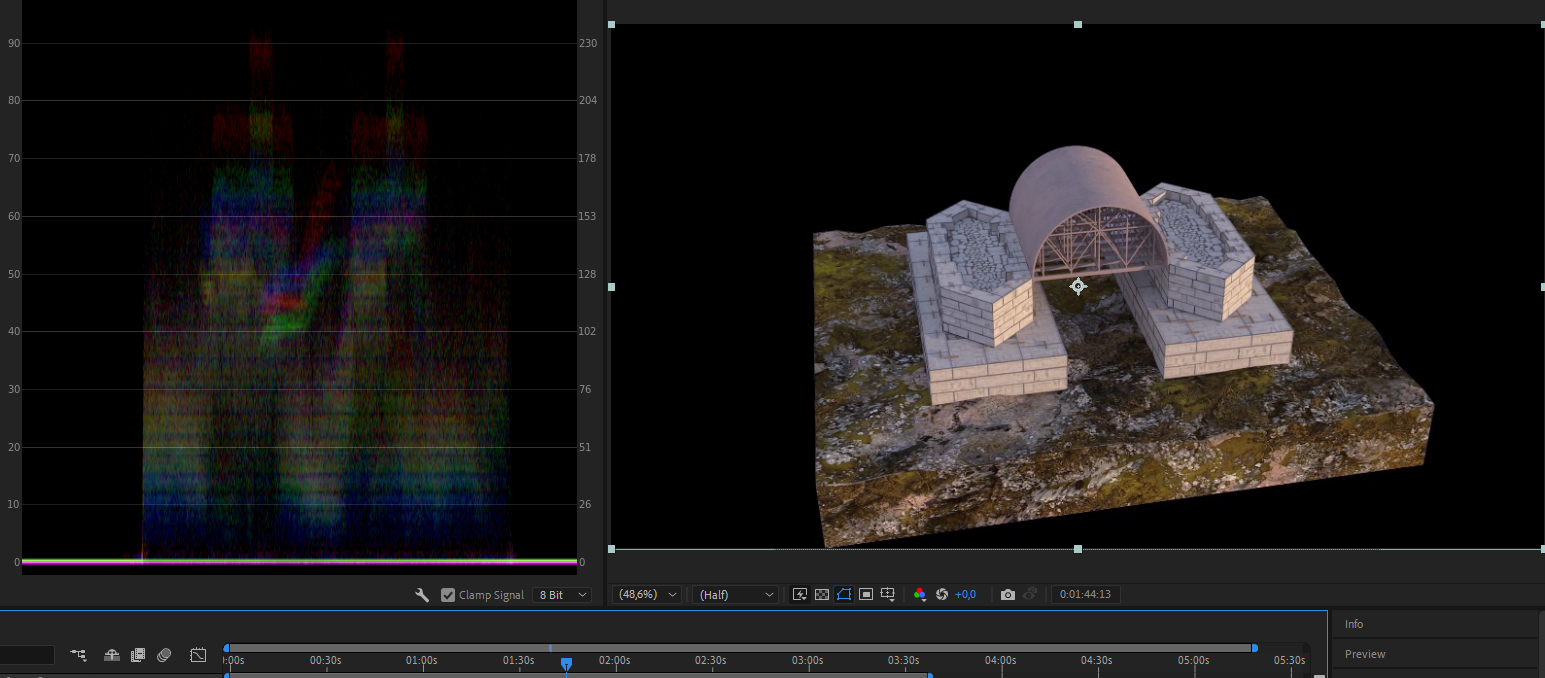Click the timeline Graph Editor icon

[x=198, y=655]
